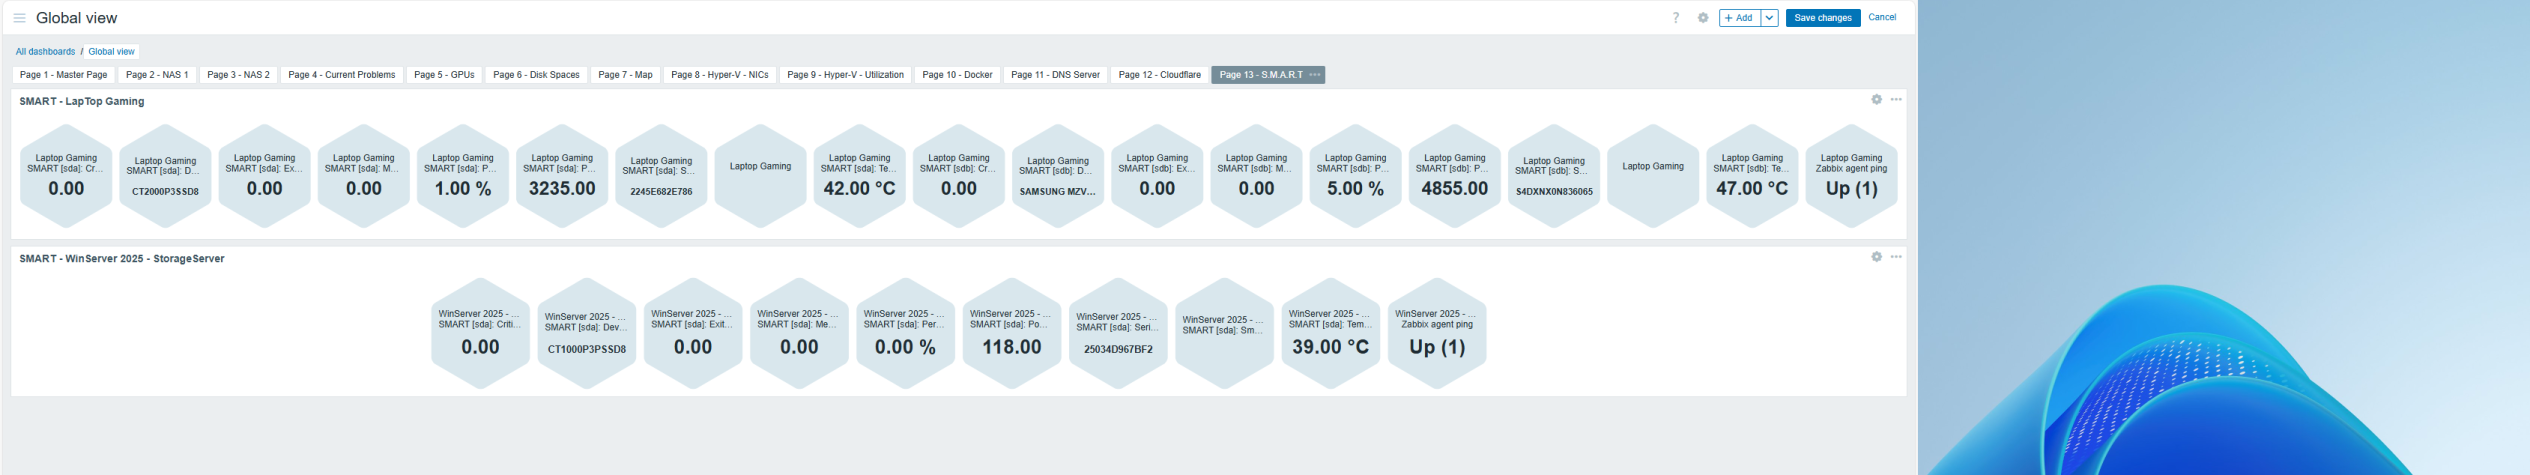Open three-dot menu for StorageServer widget
2530x475 pixels.
coord(1896,257)
